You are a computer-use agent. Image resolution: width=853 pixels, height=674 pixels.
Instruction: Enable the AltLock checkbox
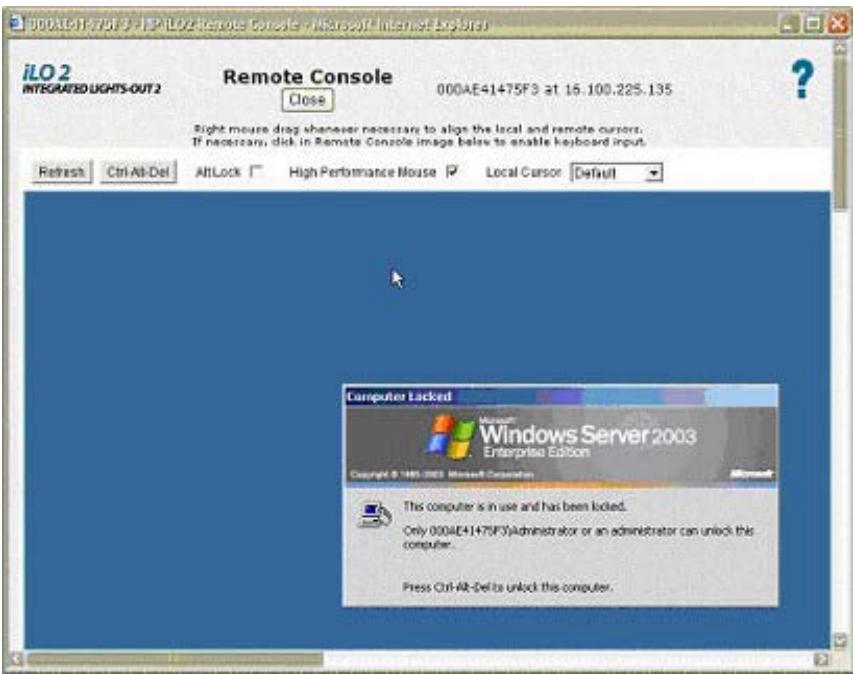coord(256,171)
